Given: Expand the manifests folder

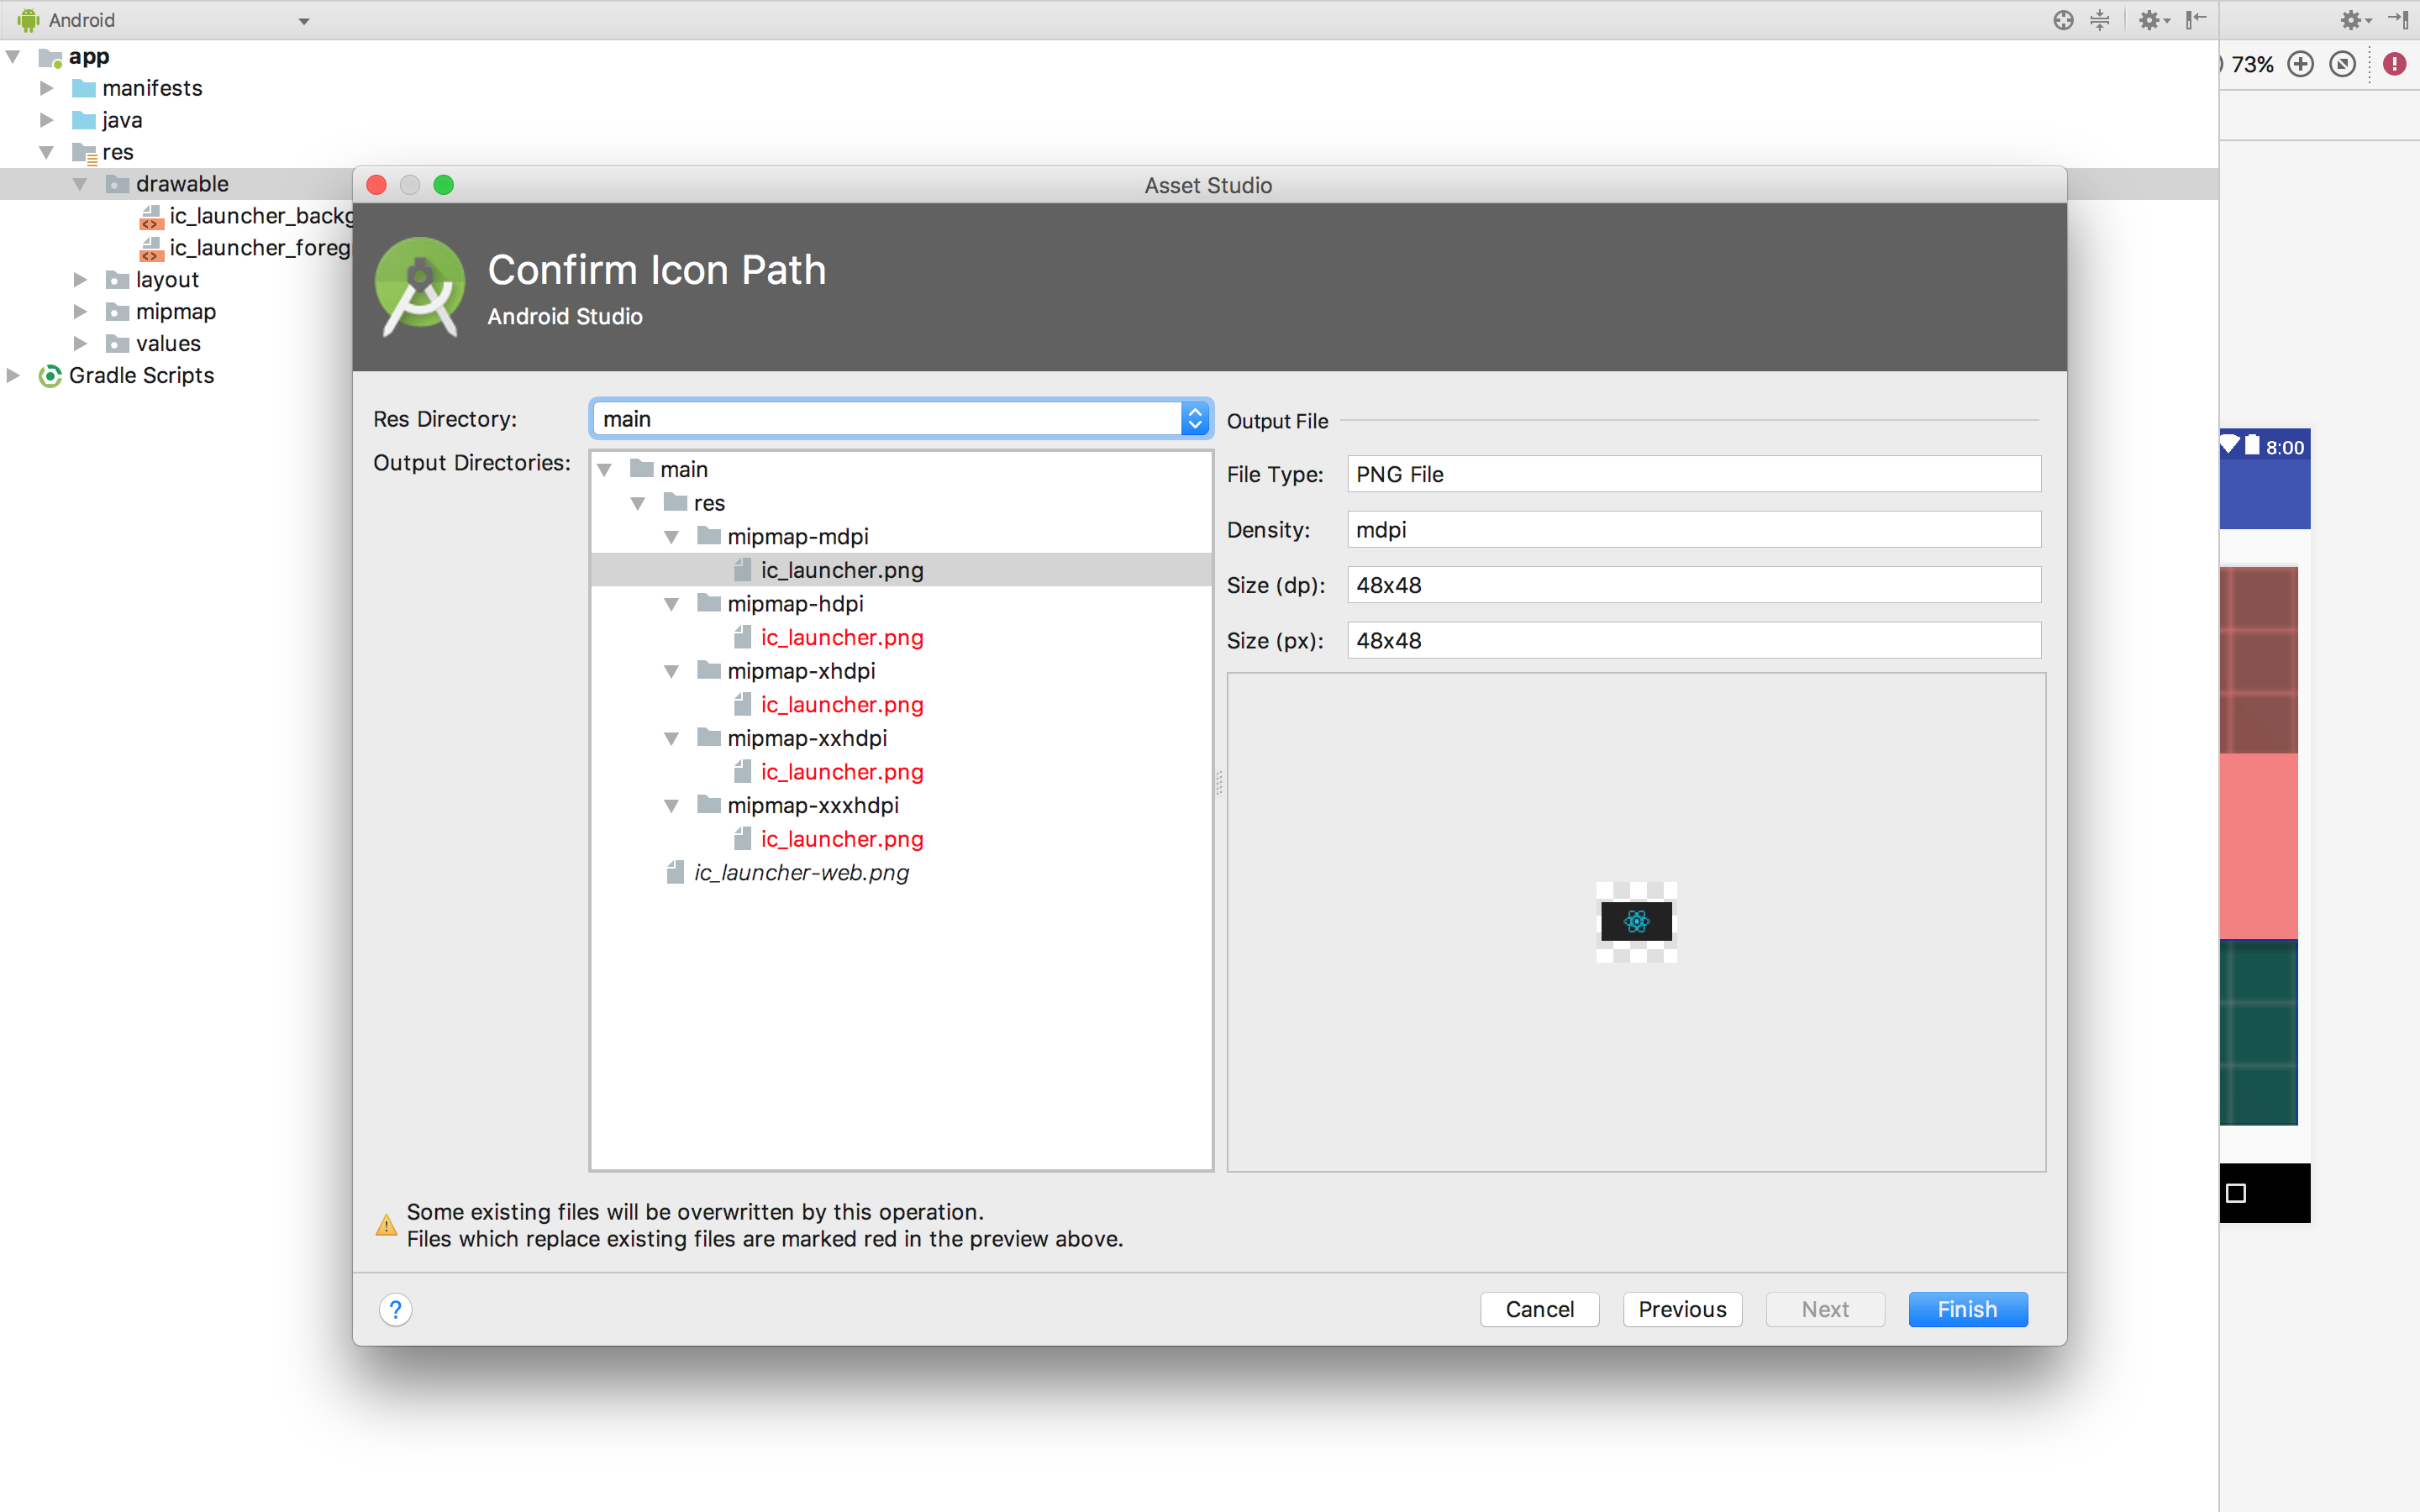Looking at the screenshot, I should pos(46,88).
